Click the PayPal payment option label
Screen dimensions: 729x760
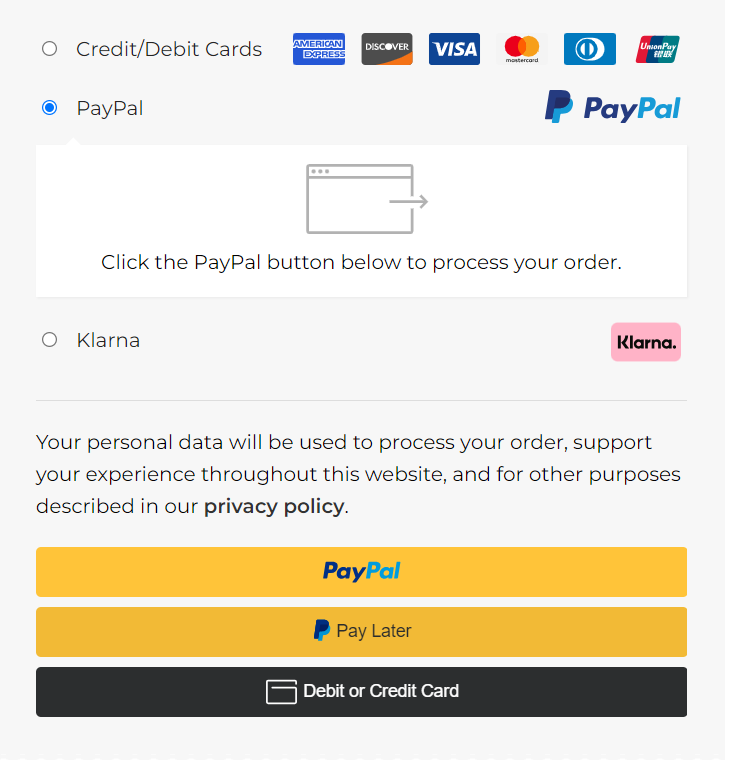coord(110,108)
